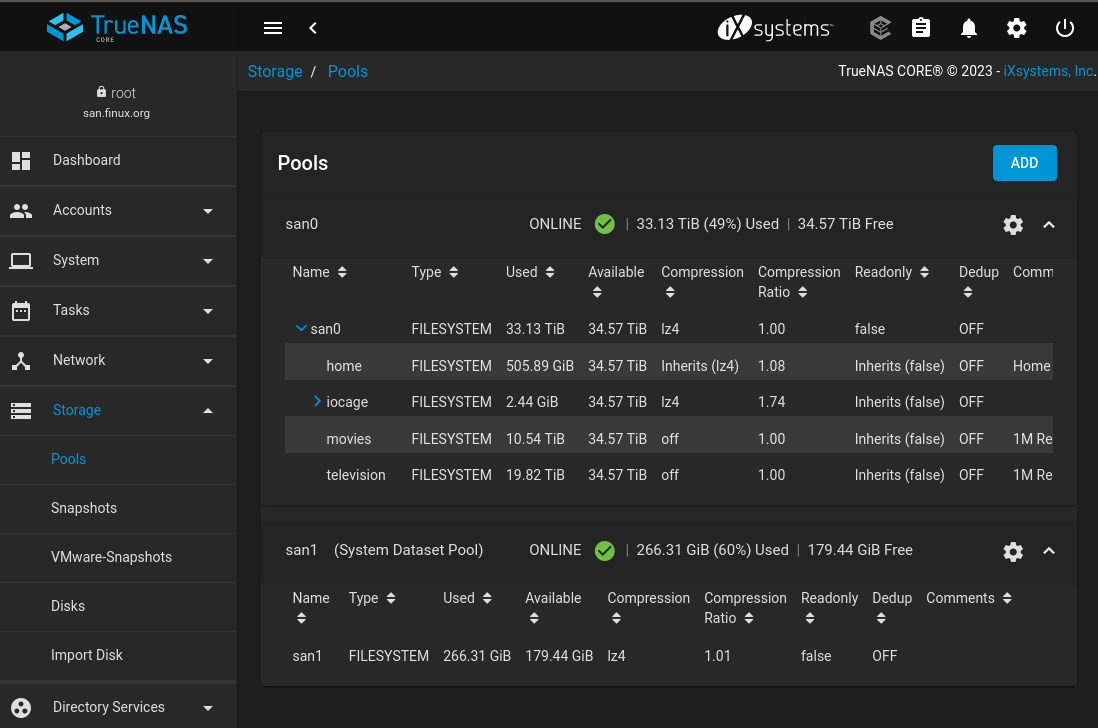Click the power icon in top bar
1098x728 pixels.
(x=1065, y=28)
